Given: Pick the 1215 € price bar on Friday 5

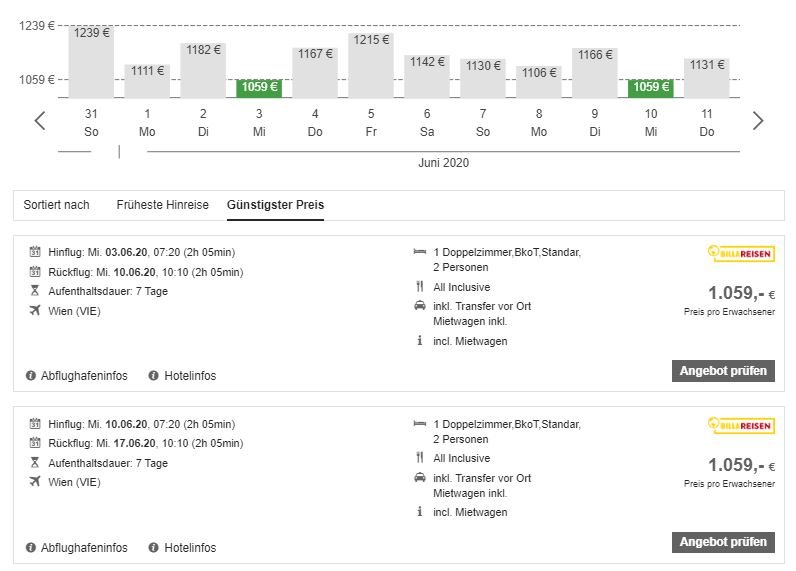Looking at the screenshot, I should click(371, 65).
